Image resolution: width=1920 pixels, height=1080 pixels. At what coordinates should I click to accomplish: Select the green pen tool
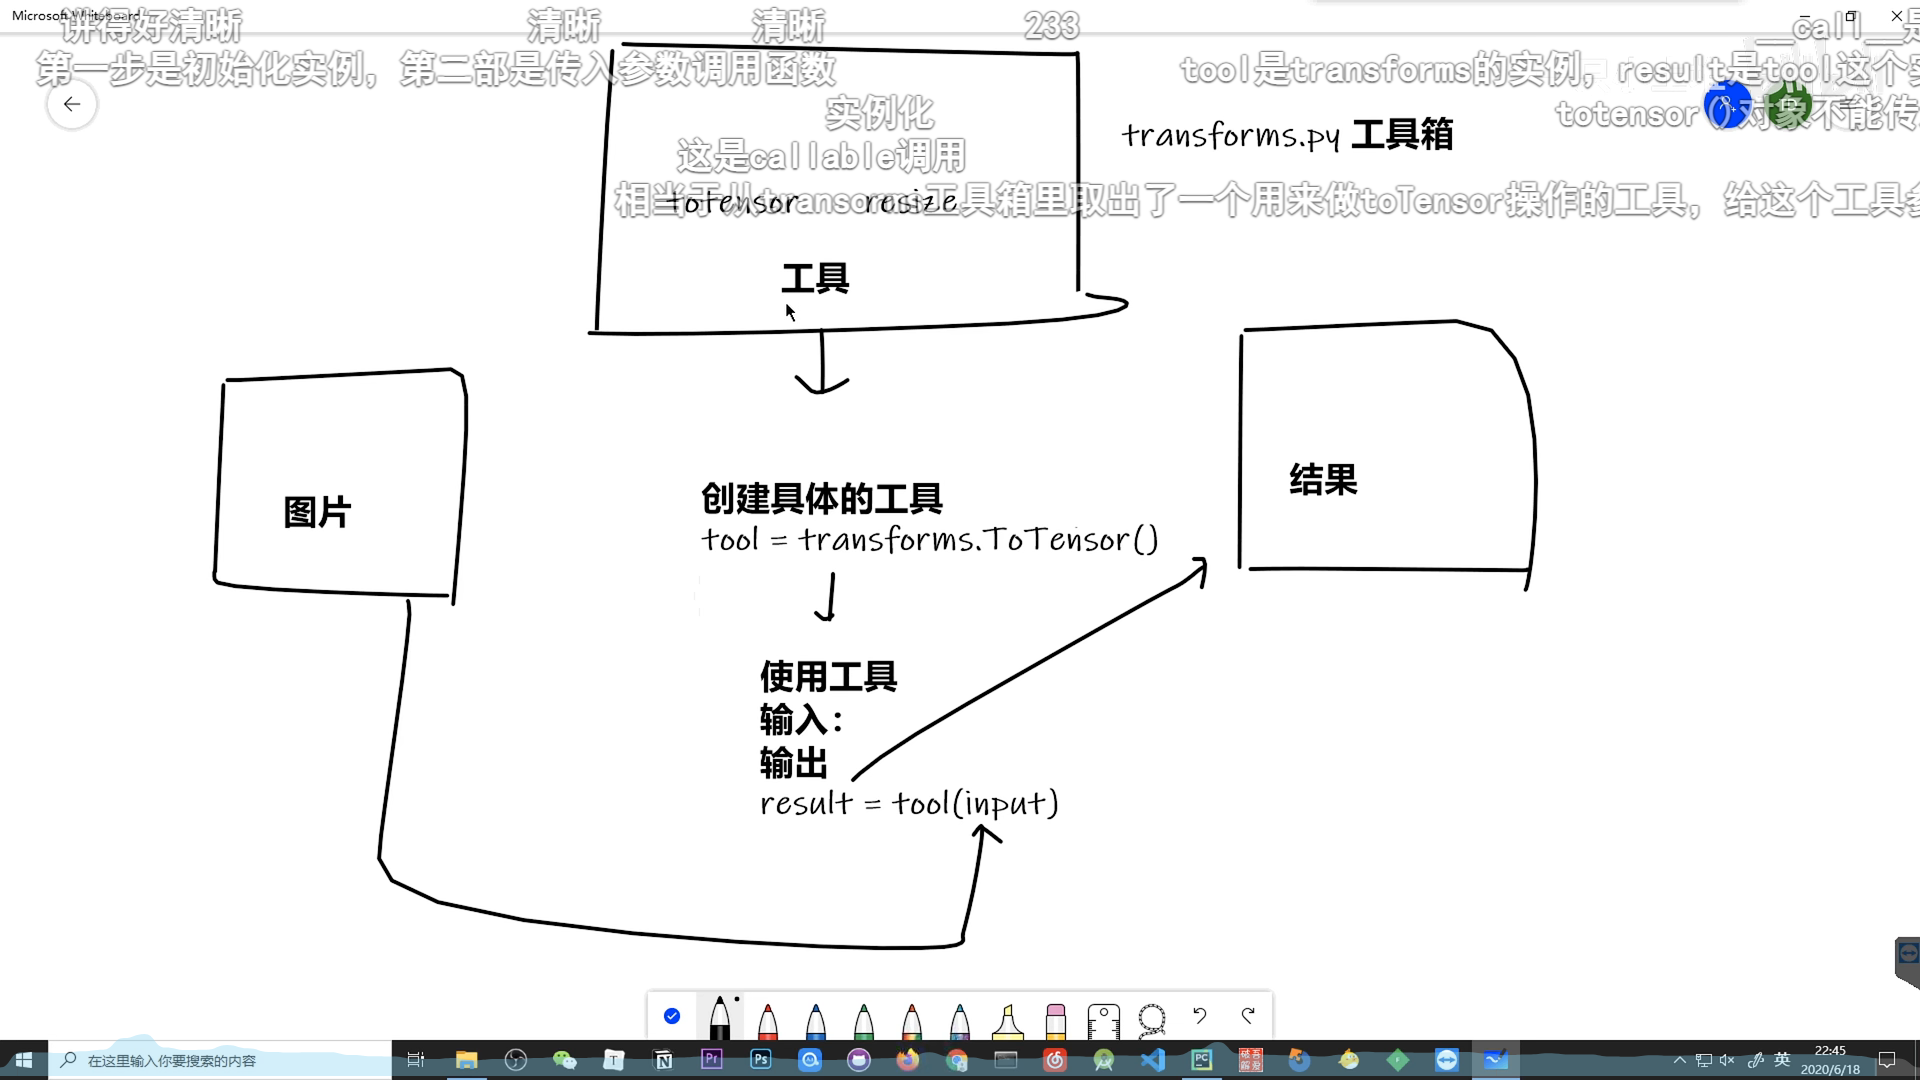pos(863,1020)
